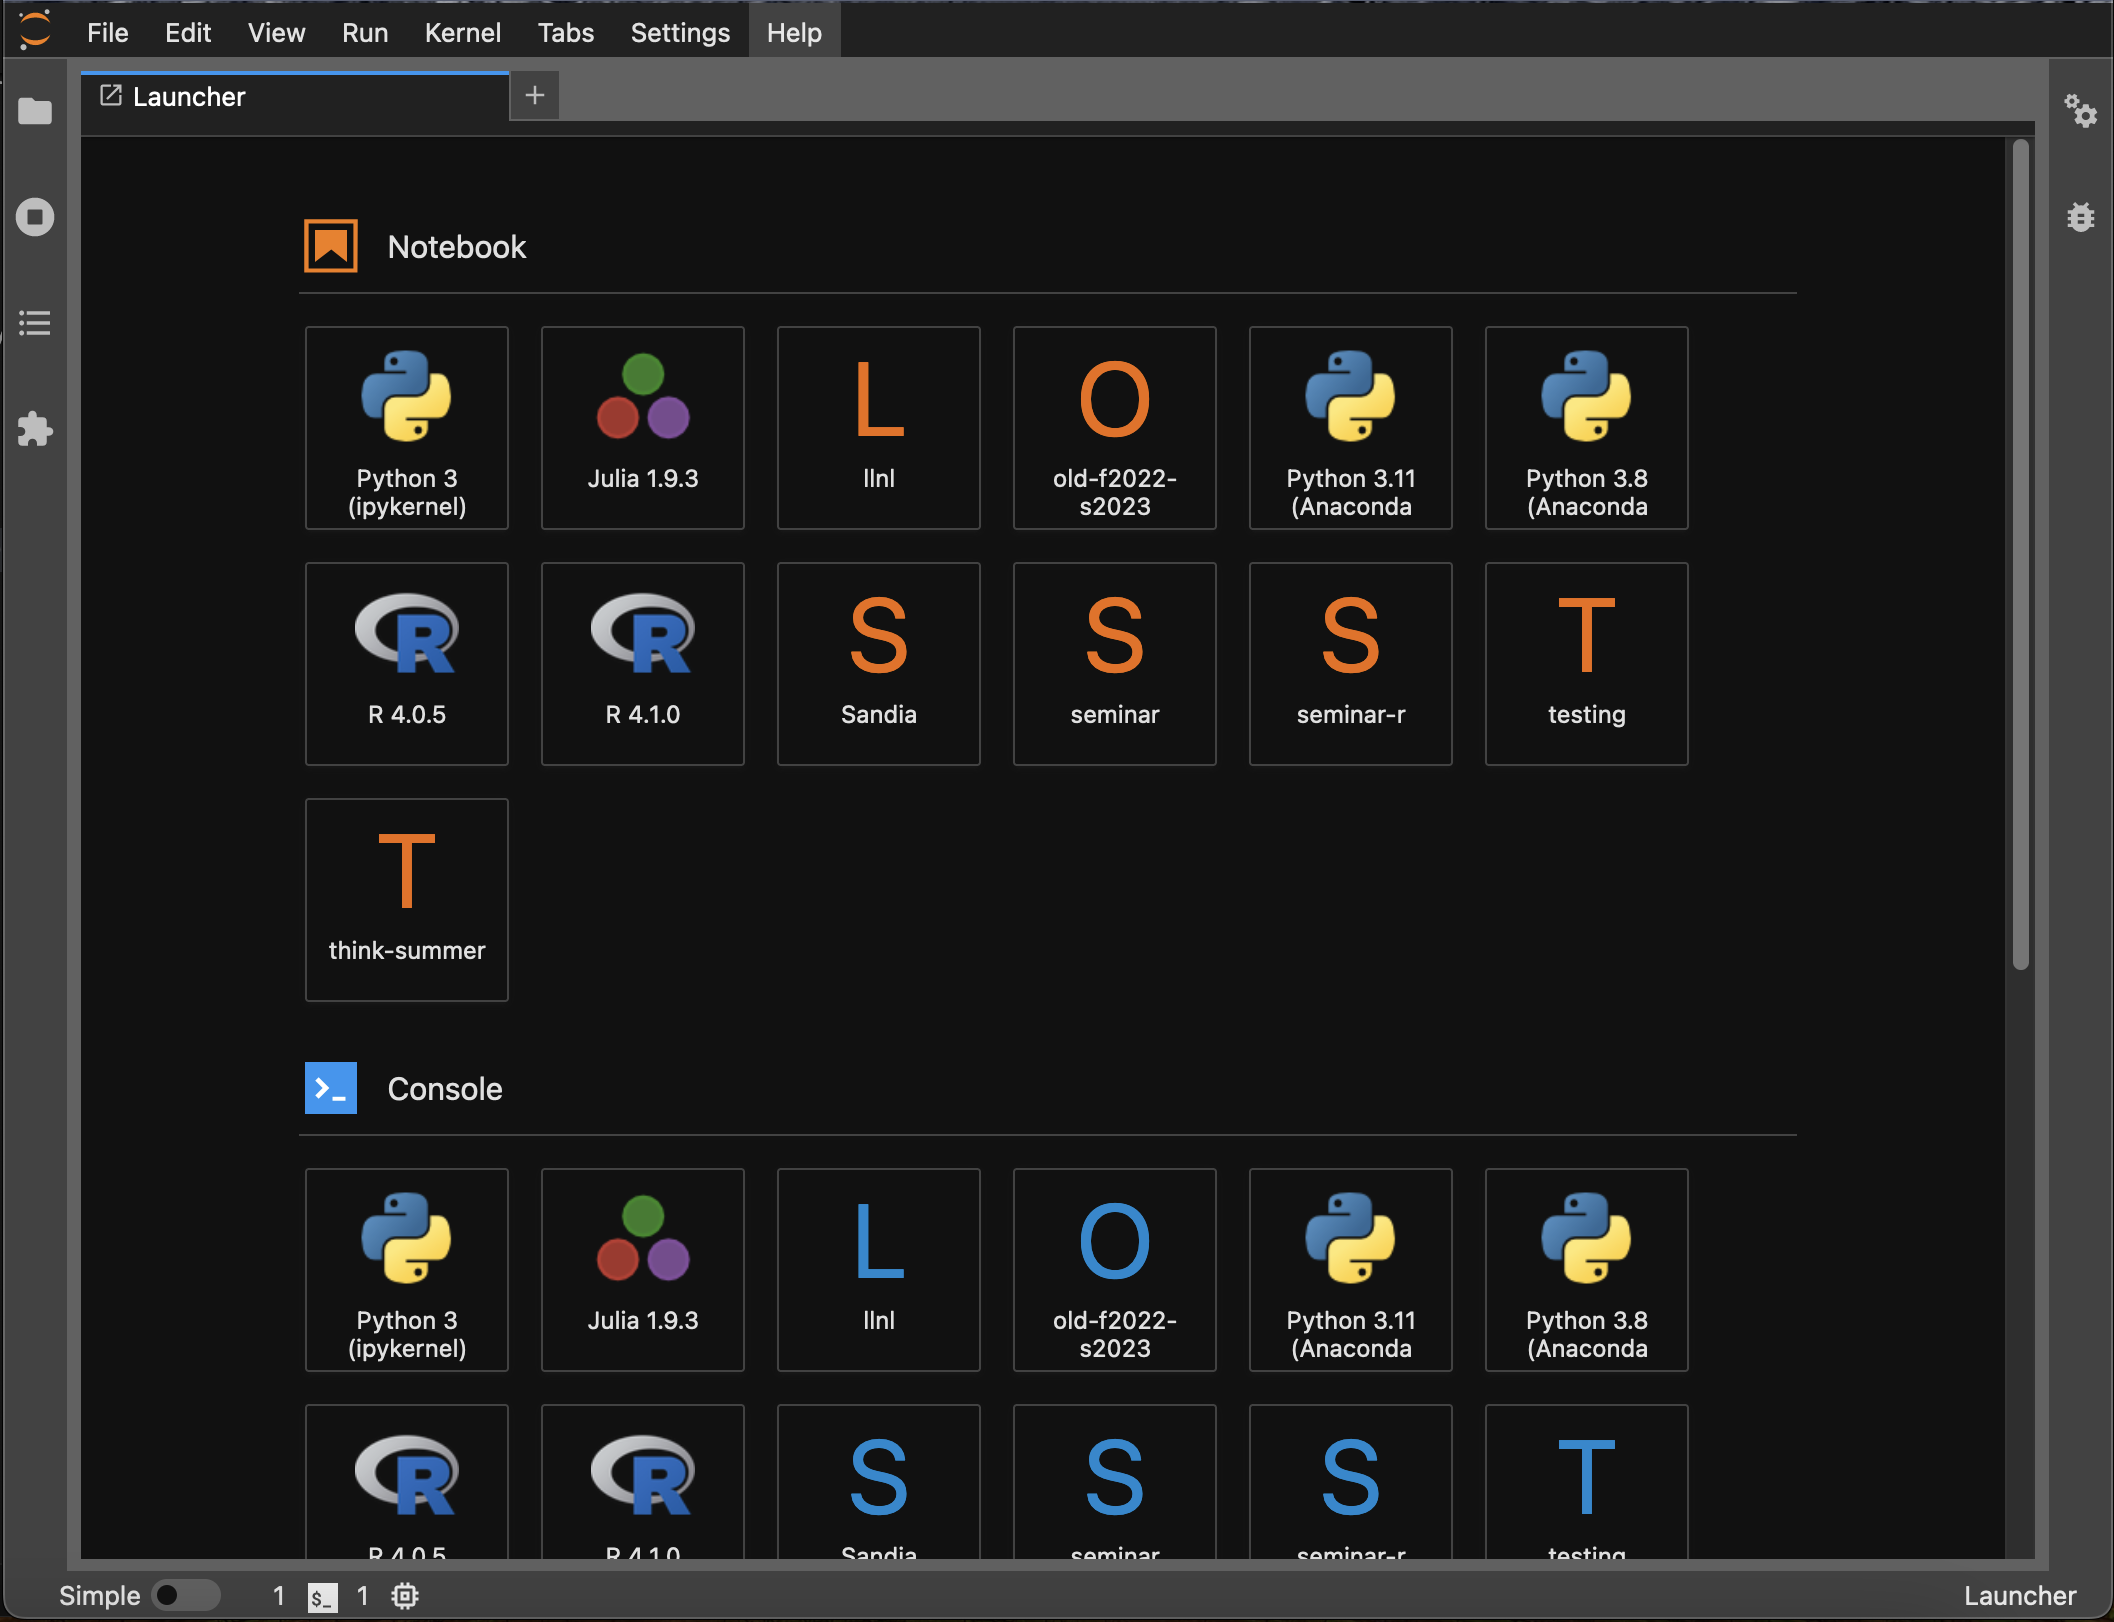Screen dimensions: 2114x1622
Task: Launch Sandia kernel notebook
Action: (x=878, y=663)
